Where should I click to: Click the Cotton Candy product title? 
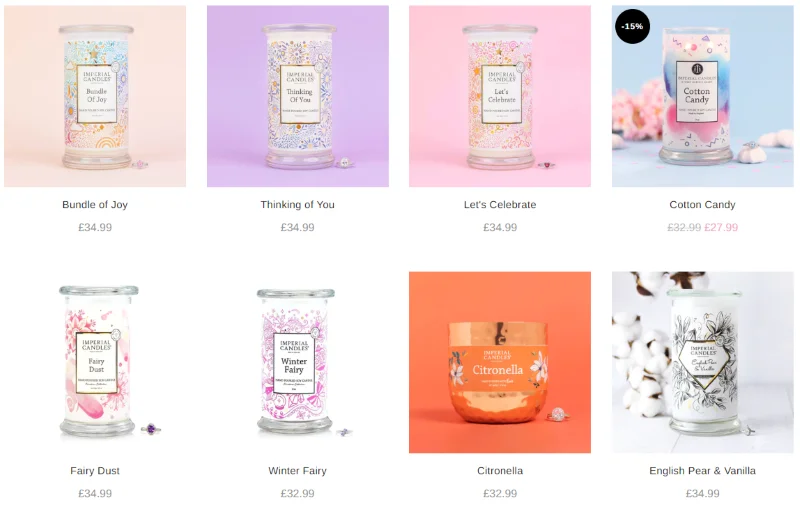[x=703, y=205]
